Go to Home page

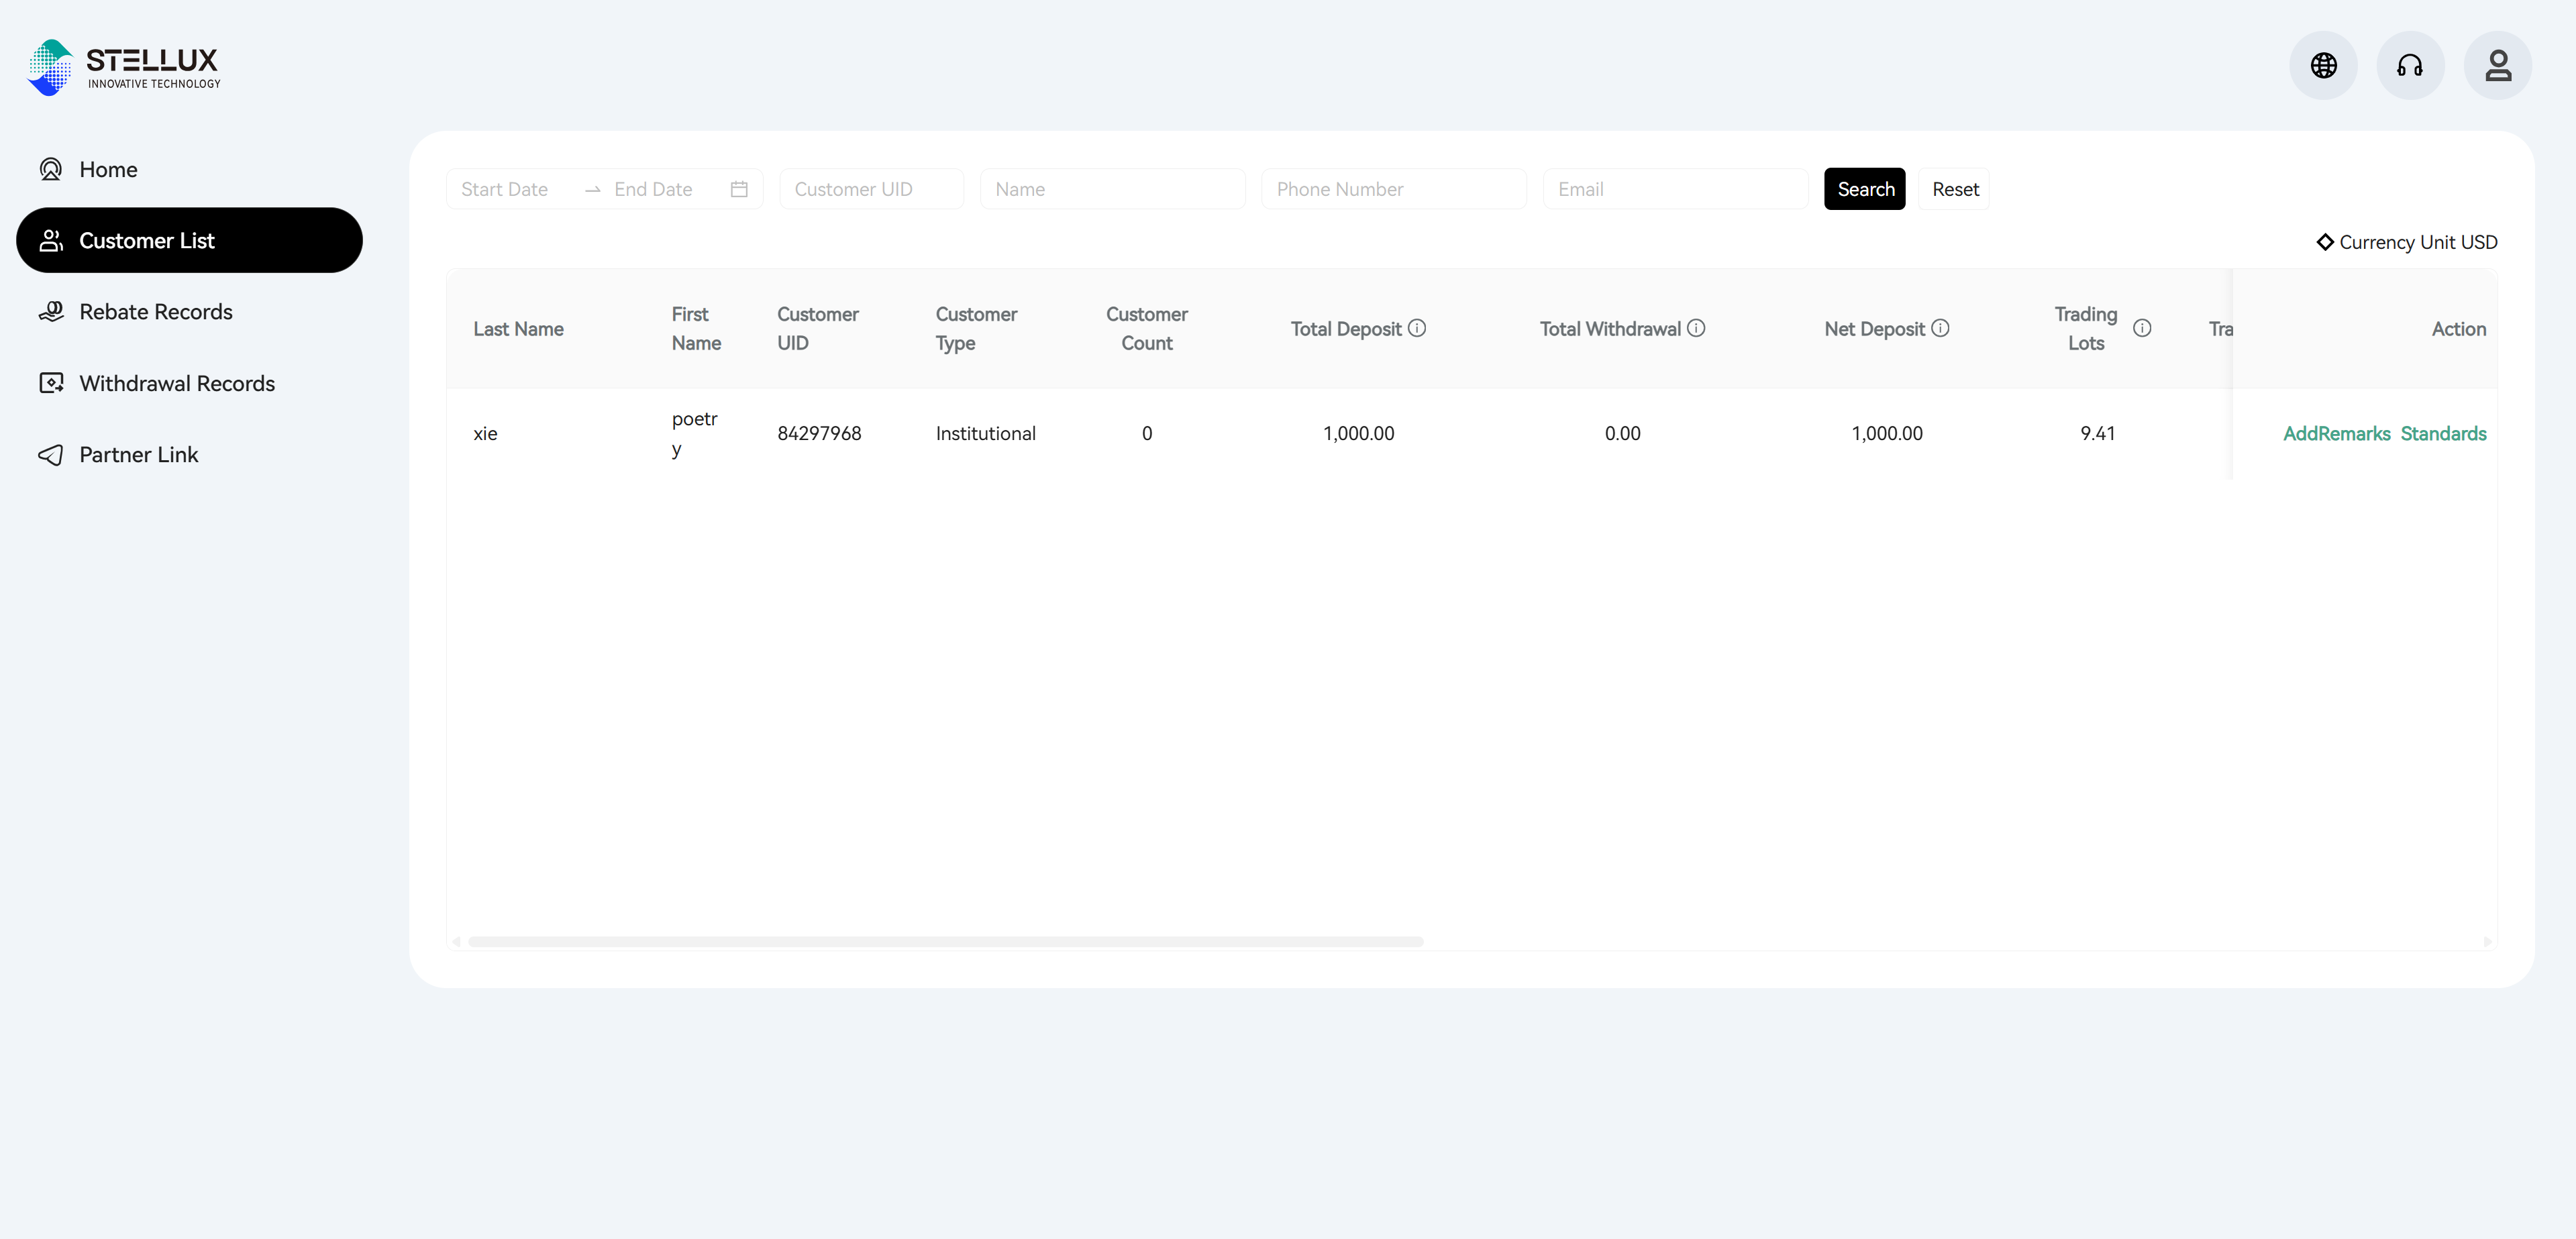coord(189,169)
